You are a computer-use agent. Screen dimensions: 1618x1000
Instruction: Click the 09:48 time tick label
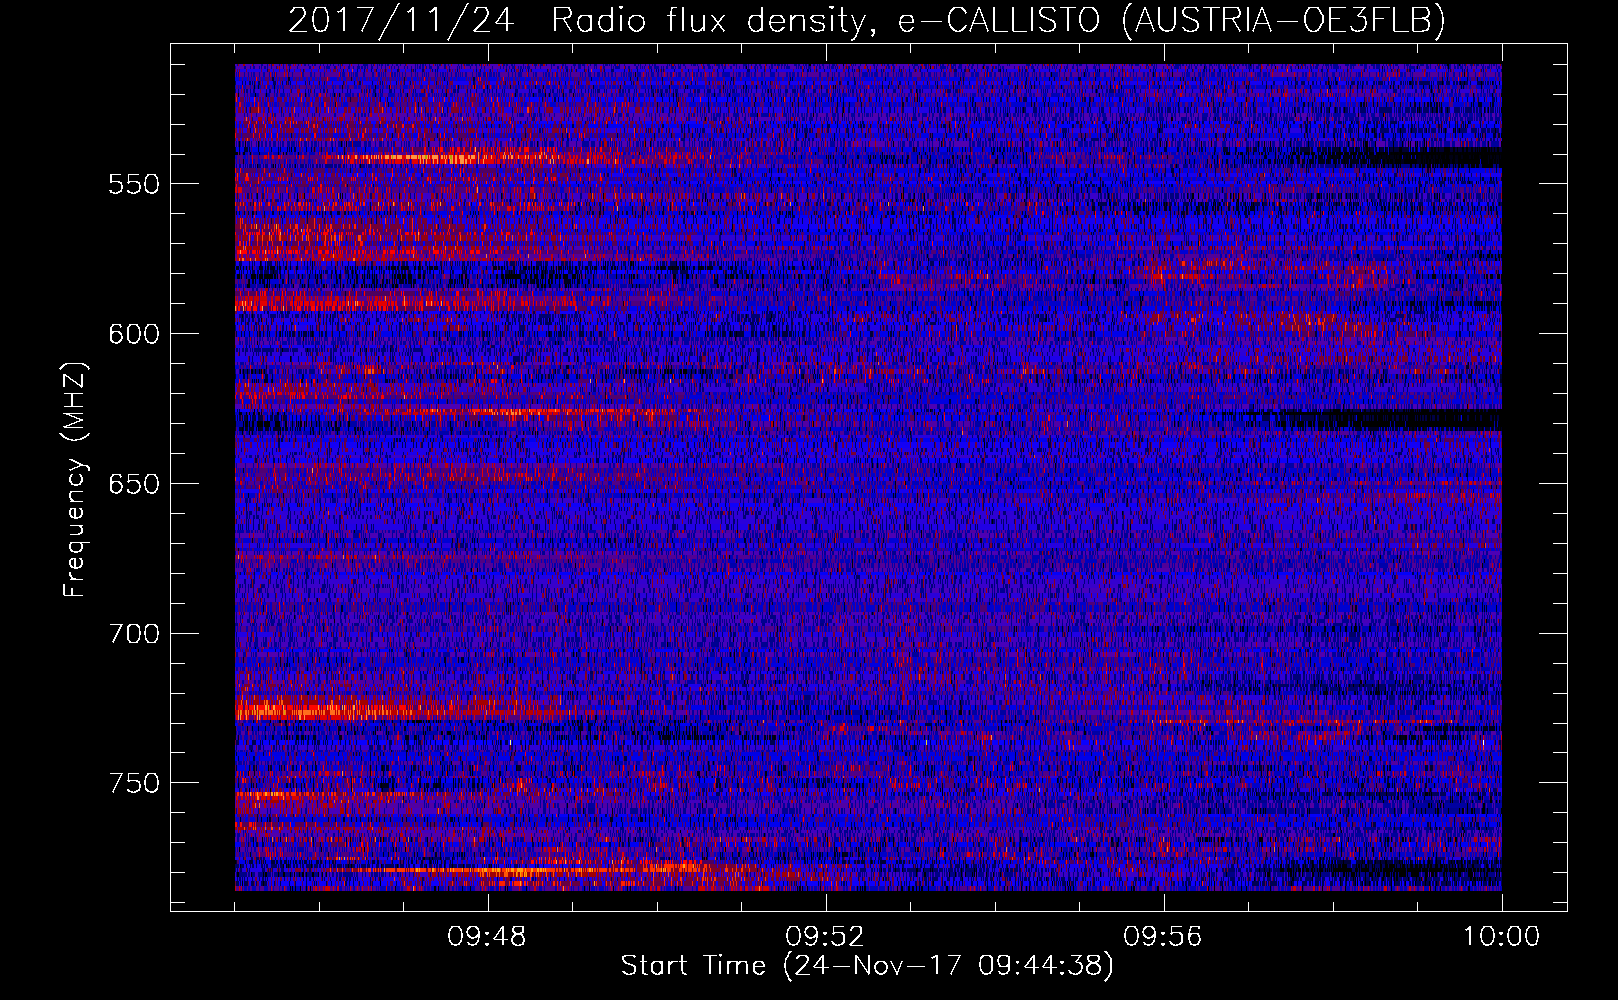pyautogui.click(x=488, y=937)
